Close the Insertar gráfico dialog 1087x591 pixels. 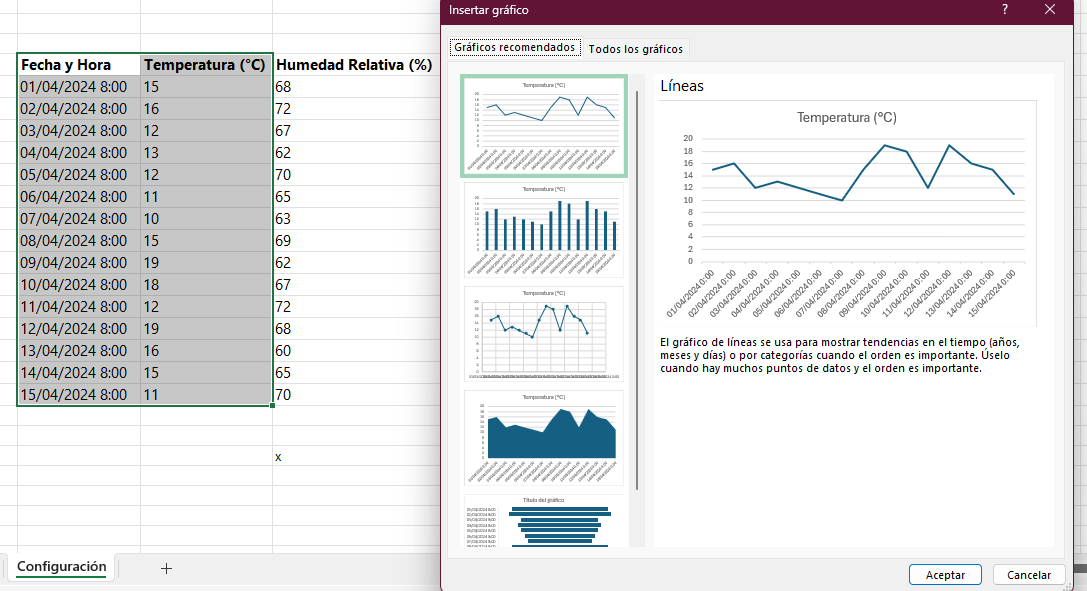(1049, 10)
